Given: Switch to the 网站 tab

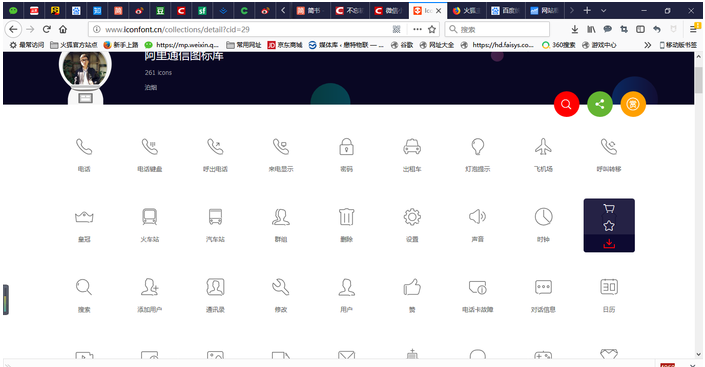Looking at the screenshot, I should pyautogui.click(x=544, y=11).
